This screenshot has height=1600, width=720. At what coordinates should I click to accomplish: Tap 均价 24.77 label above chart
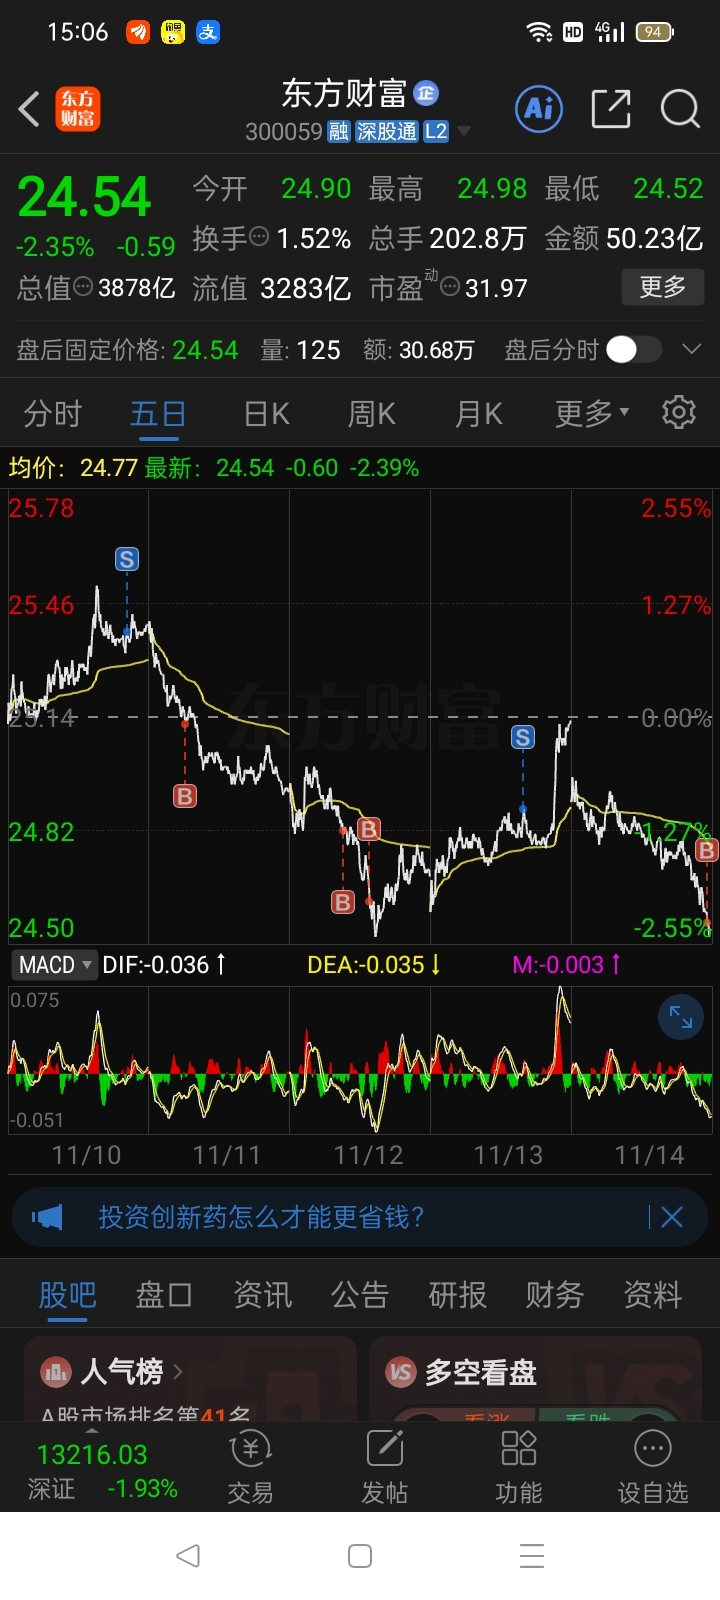73,468
